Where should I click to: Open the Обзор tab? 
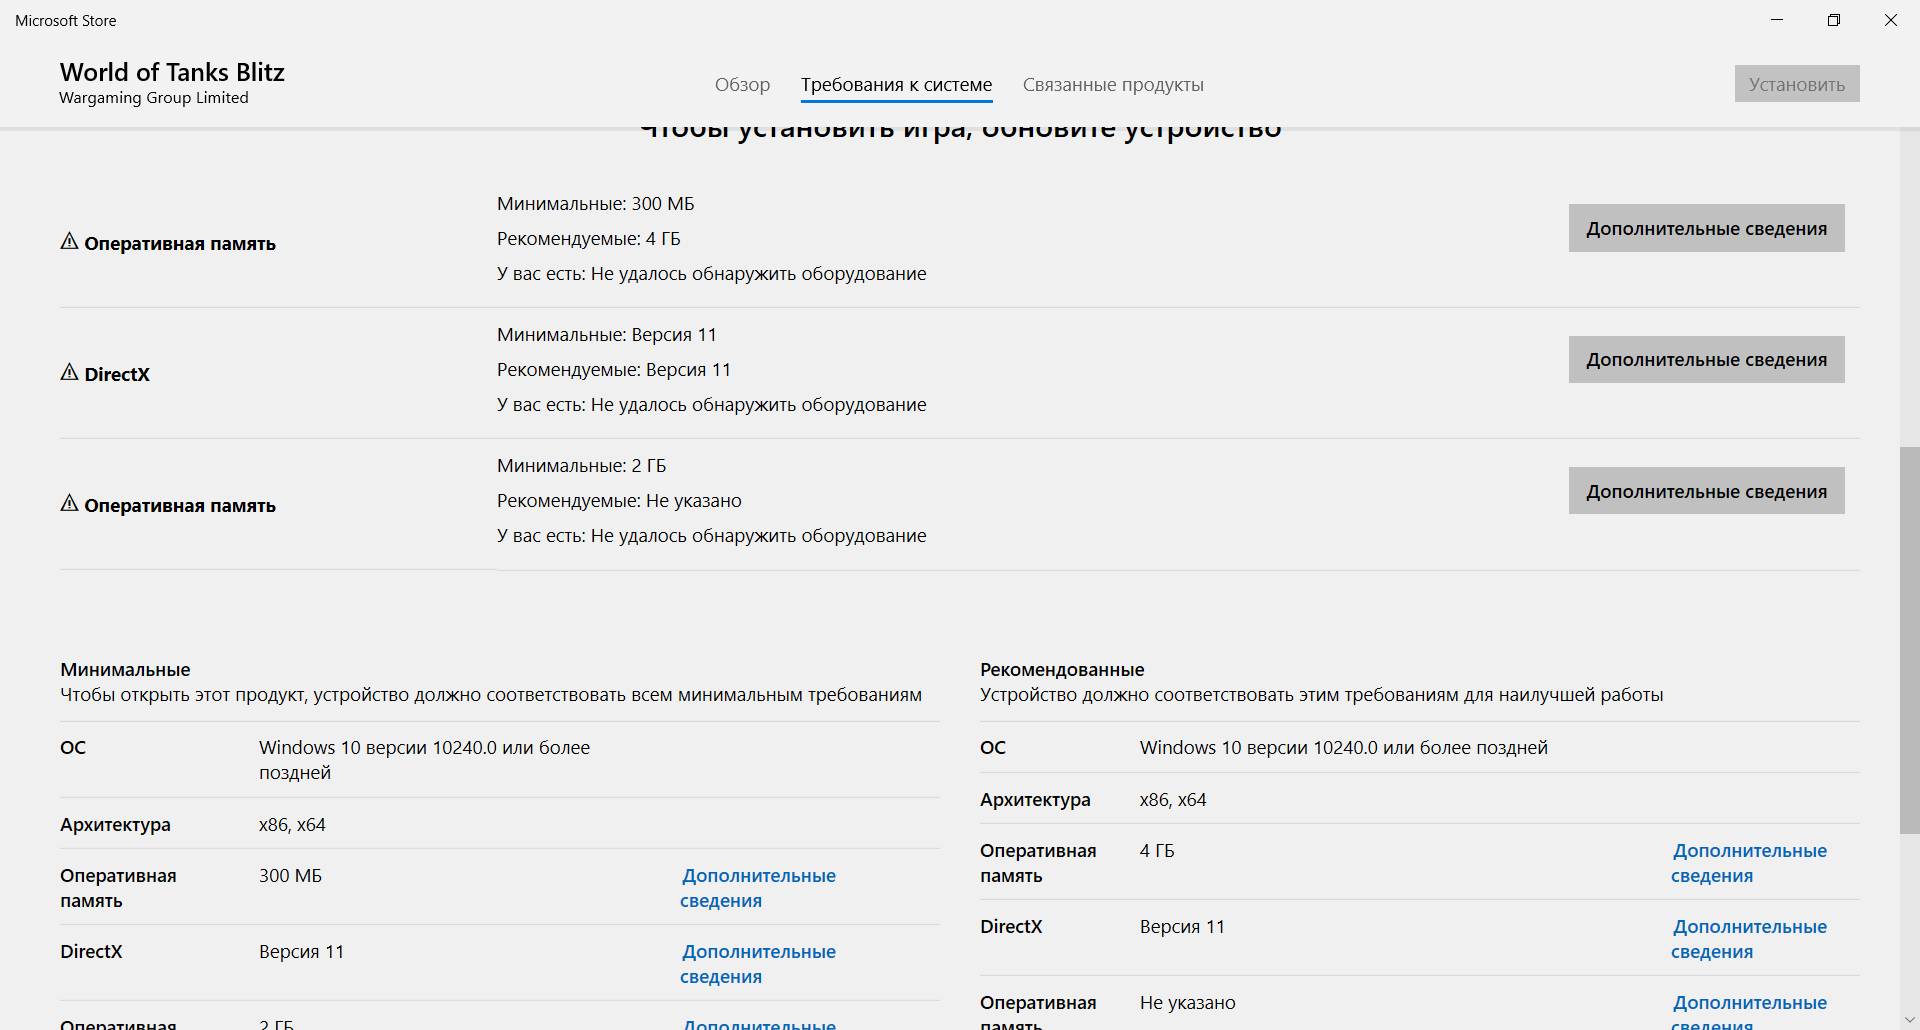click(742, 85)
